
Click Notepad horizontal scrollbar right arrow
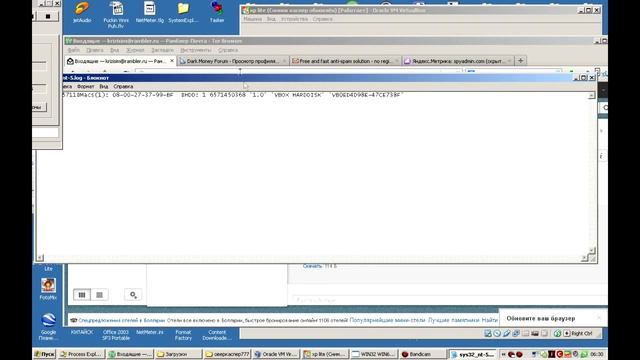pyautogui.click(x=584, y=258)
